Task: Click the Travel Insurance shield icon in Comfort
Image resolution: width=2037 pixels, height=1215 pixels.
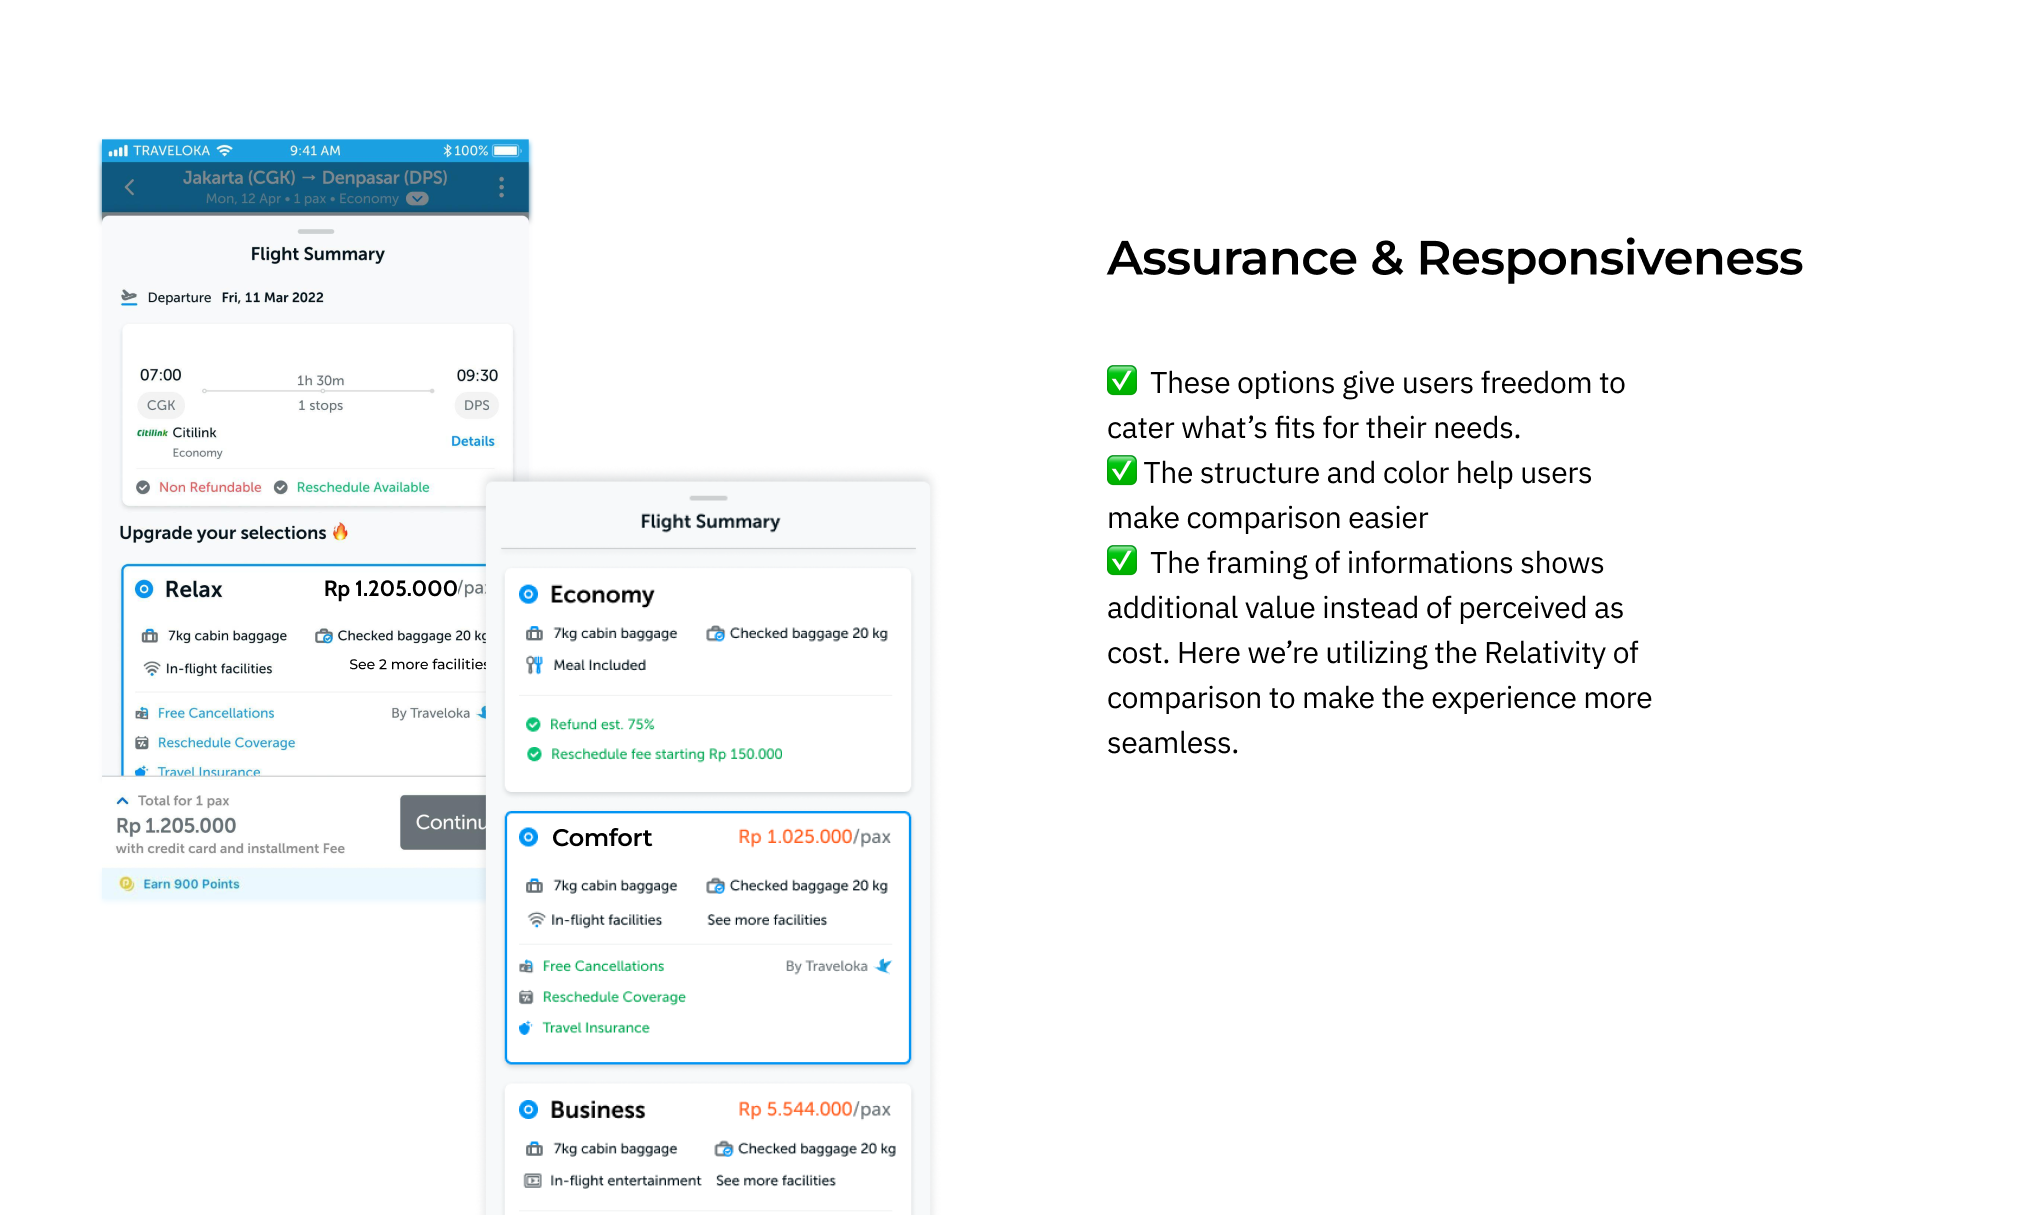Action: point(526,1028)
